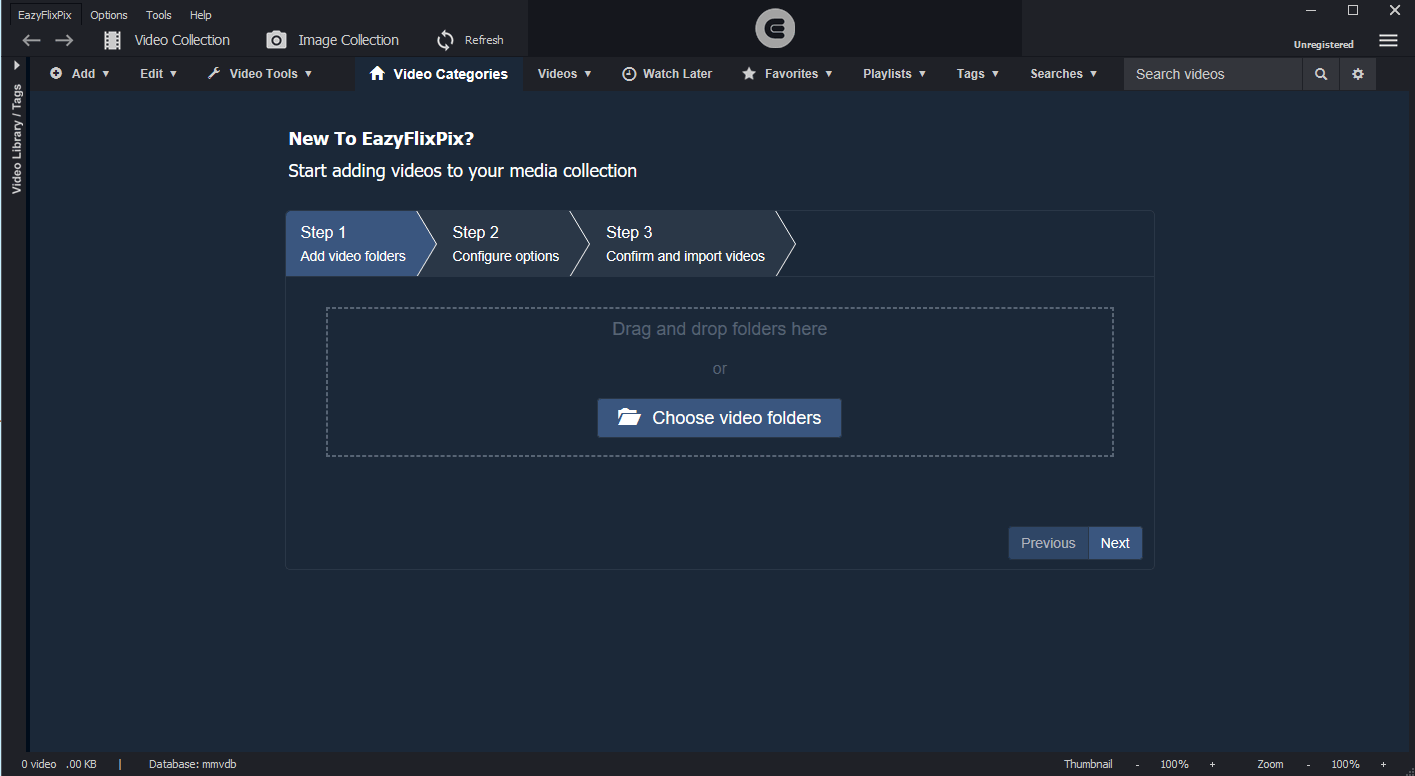Select Step 3 Confirm and import videos
This screenshot has width=1415, height=776.
point(685,244)
